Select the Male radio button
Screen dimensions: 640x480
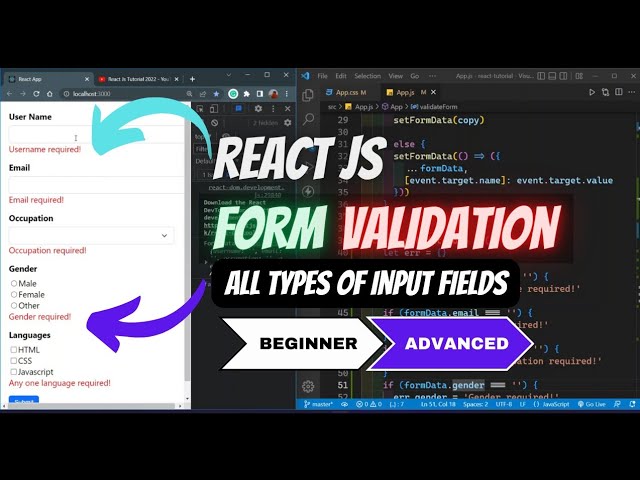14,283
